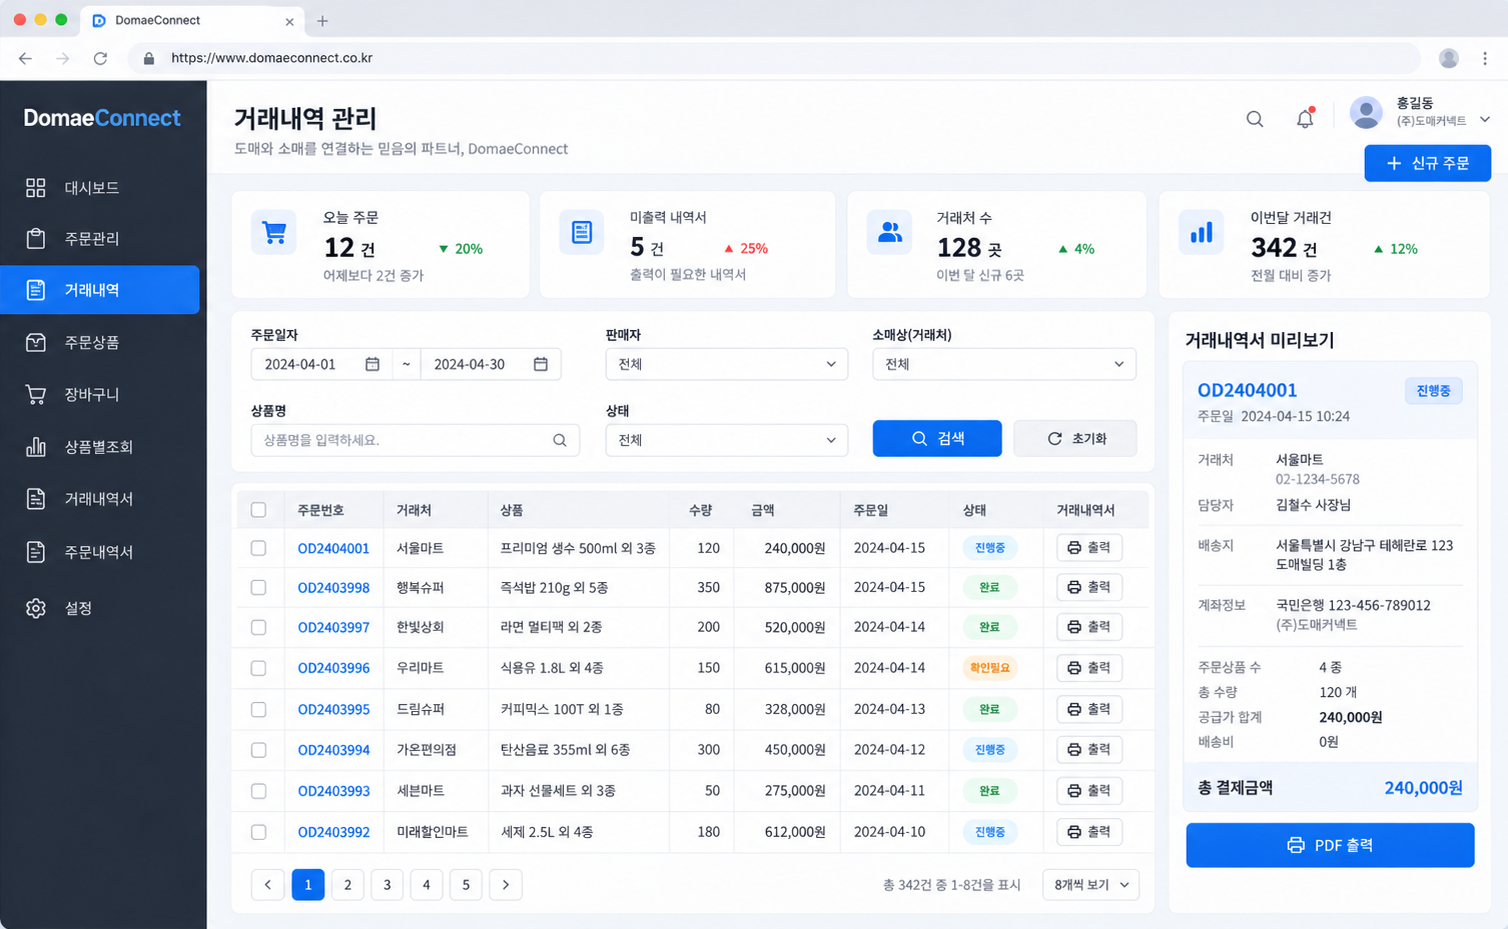Click 출력 button for order OD2403995
The width and height of the screenshot is (1508, 929).
coord(1089,709)
